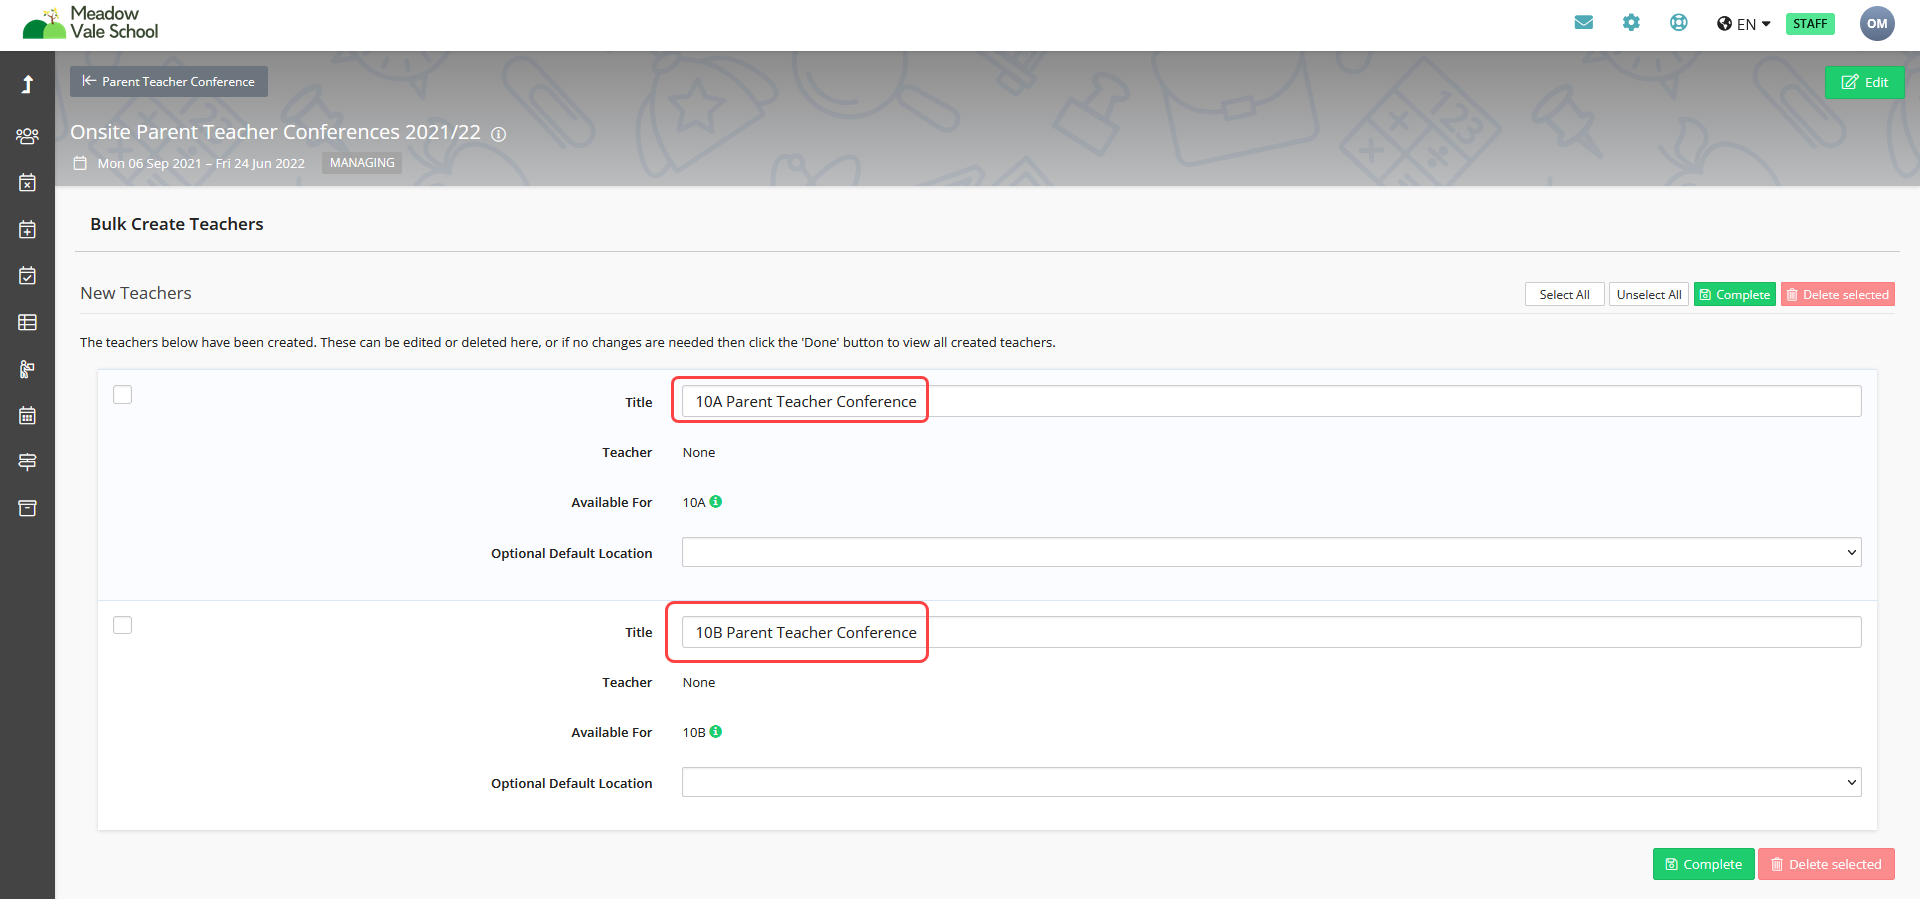The height and width of the screenshot is (899, 1920).
Task: Tick the checkbox for 10A teacher entry
Action: pos(123,395)
